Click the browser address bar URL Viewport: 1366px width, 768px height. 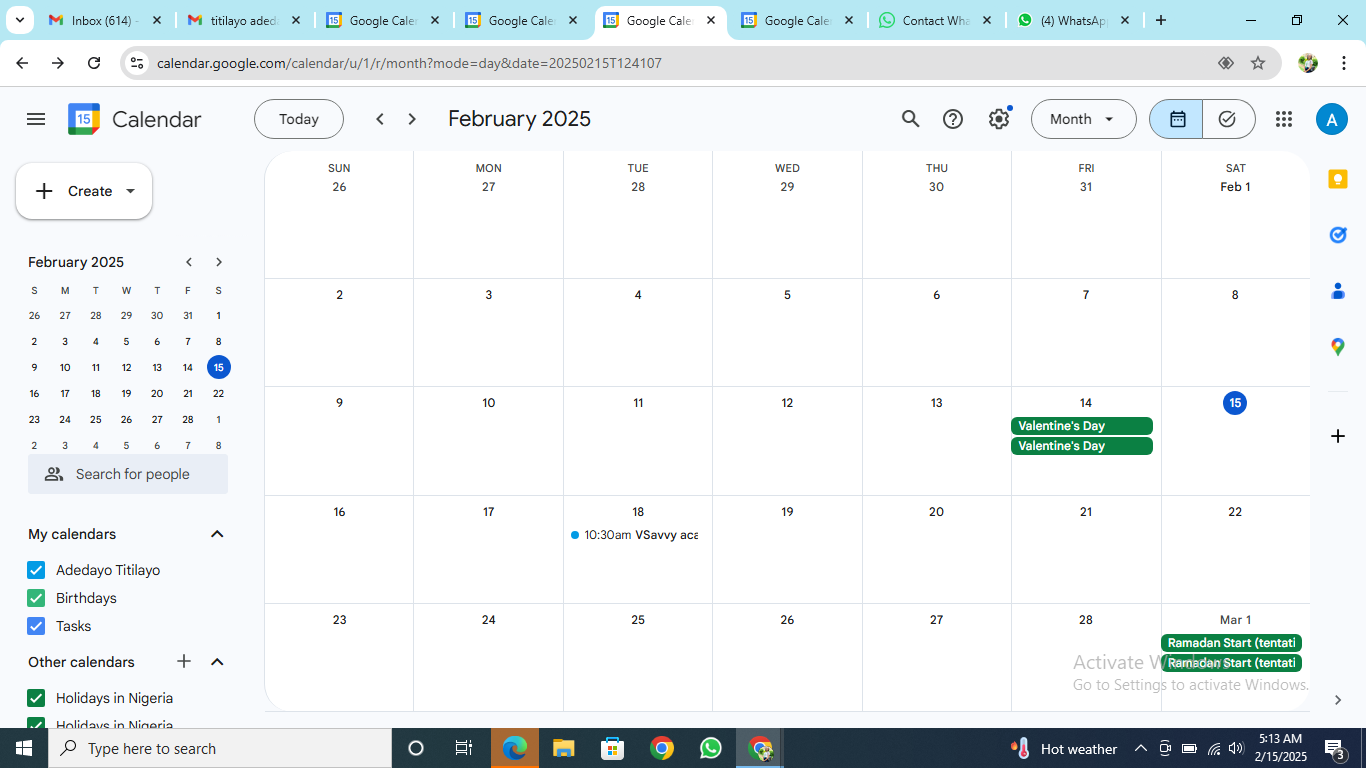click(409, 63)
